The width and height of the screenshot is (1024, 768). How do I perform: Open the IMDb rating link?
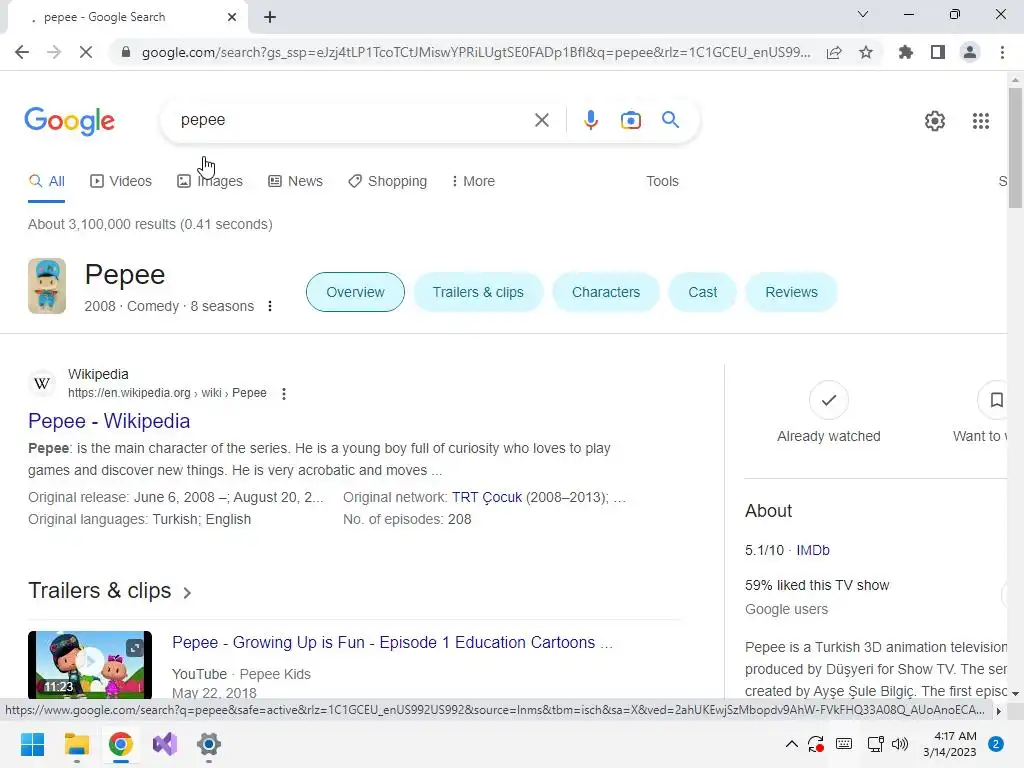tap(813, 551)
